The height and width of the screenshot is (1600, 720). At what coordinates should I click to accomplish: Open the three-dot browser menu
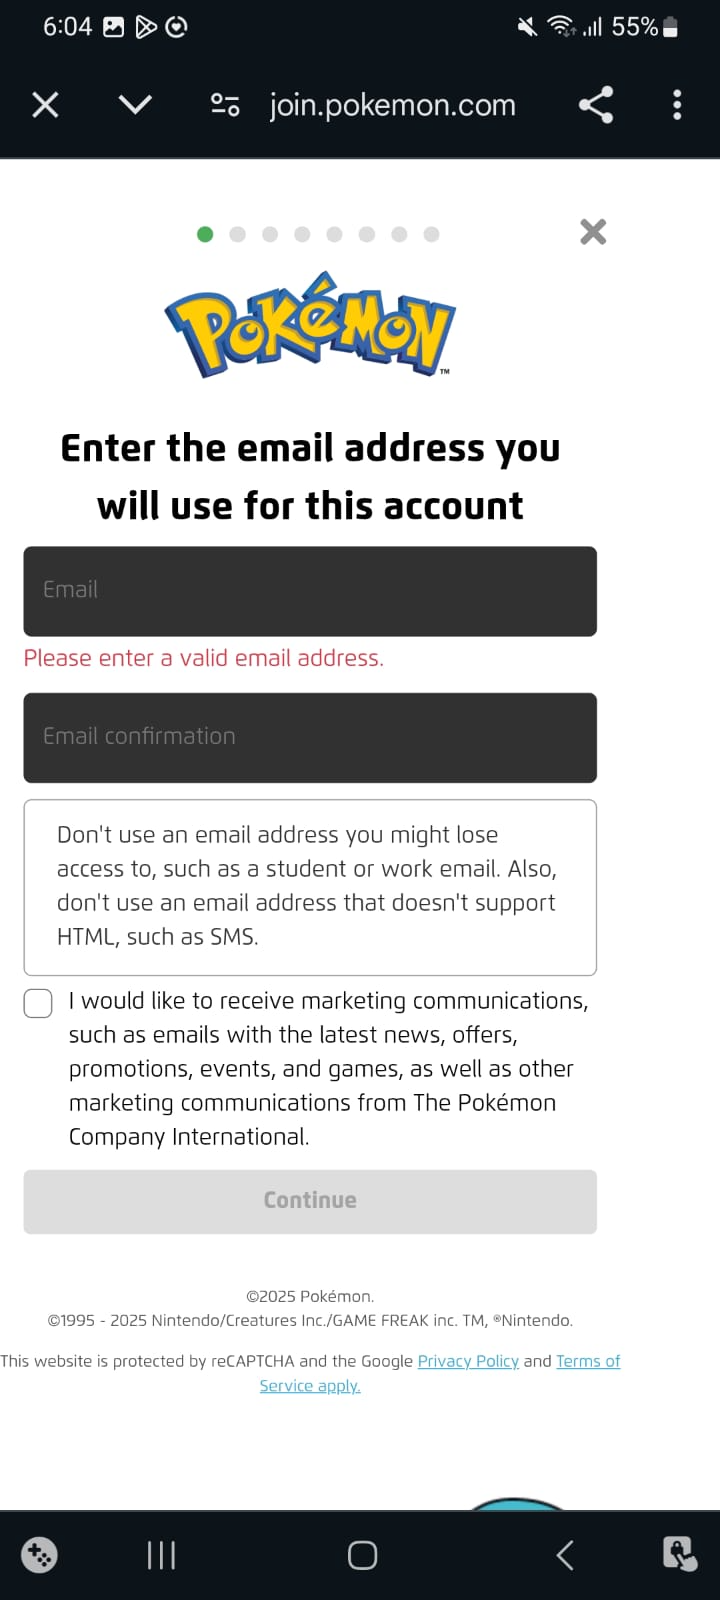coord(677,105)
